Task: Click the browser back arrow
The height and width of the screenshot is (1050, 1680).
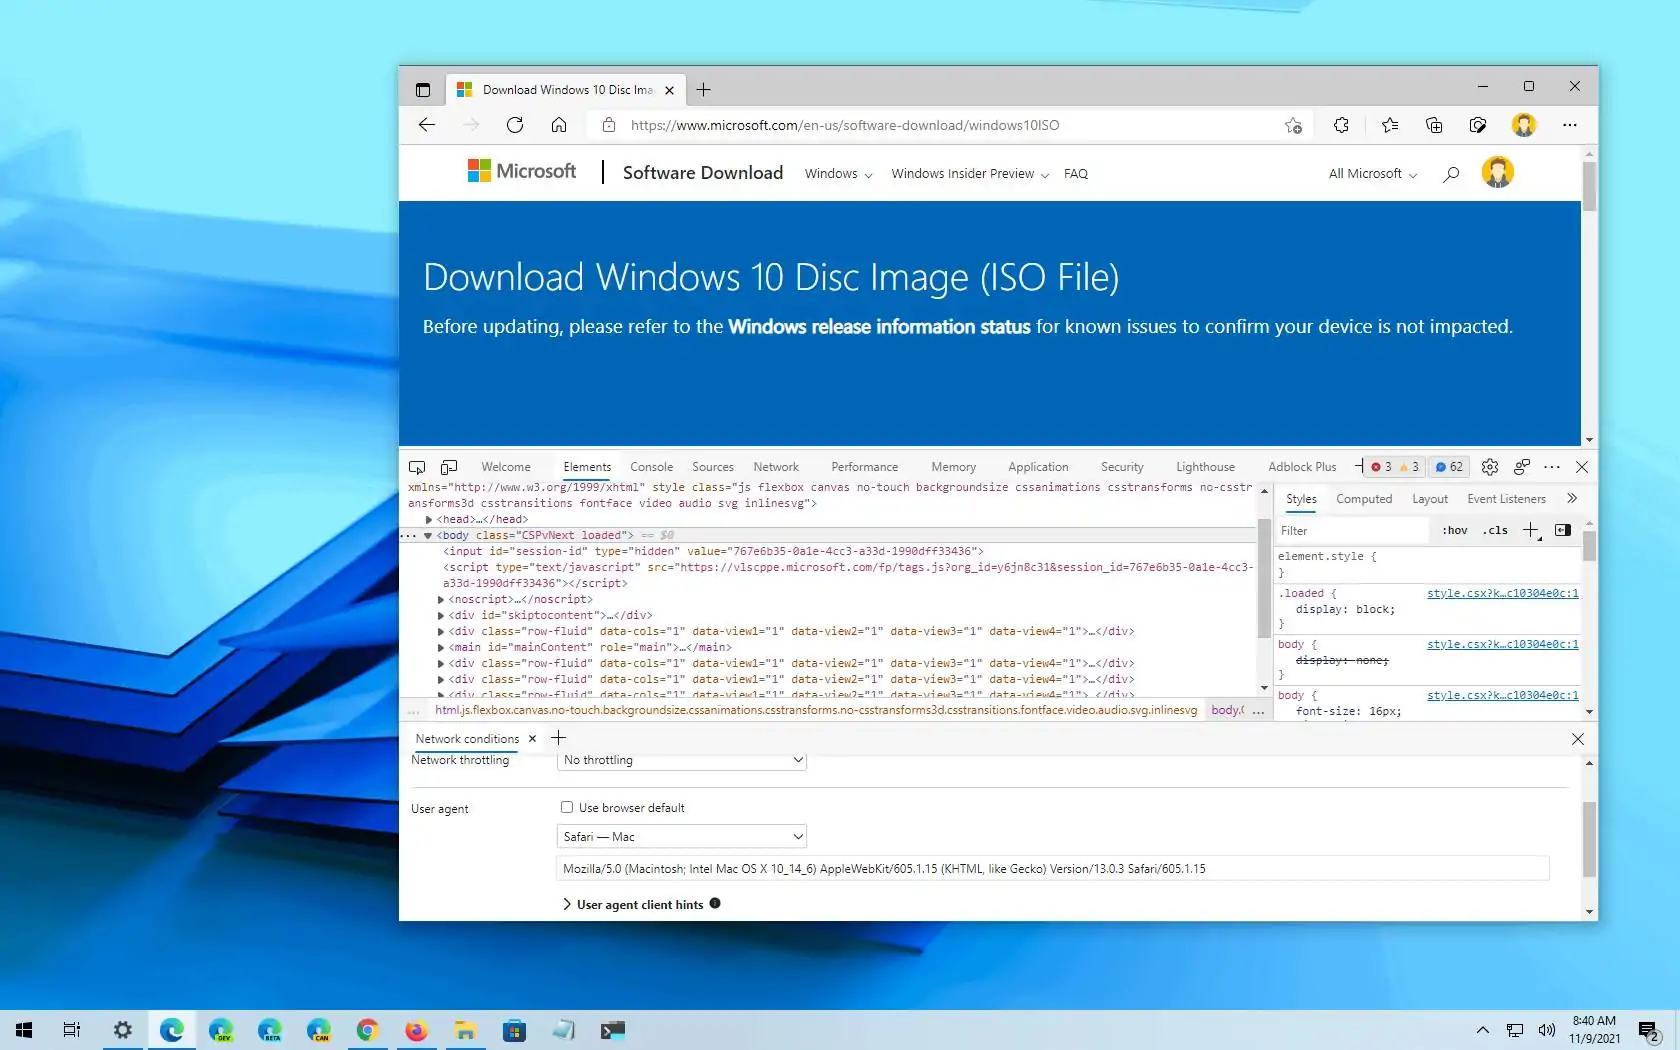Action: pos(427,125)
